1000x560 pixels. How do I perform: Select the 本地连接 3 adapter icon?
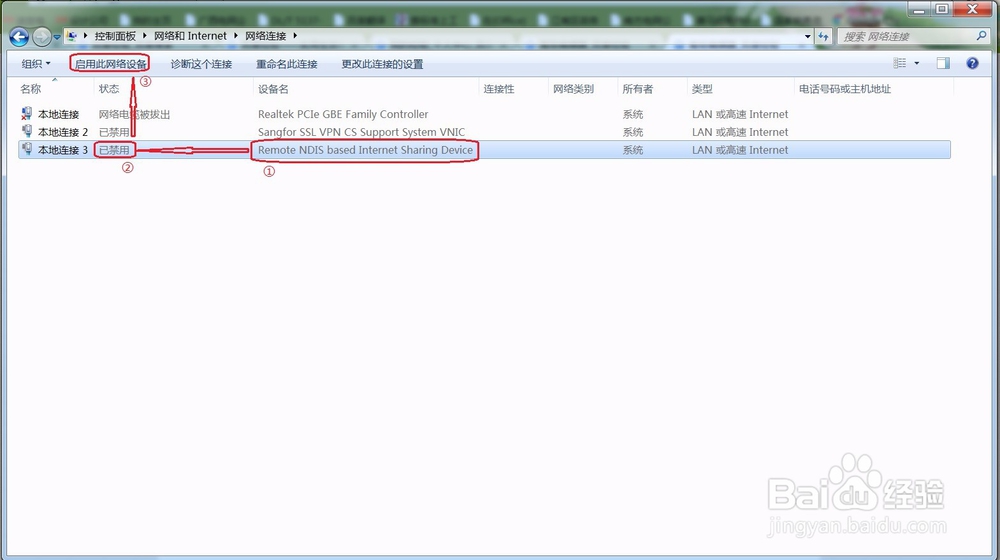point(27,149)
